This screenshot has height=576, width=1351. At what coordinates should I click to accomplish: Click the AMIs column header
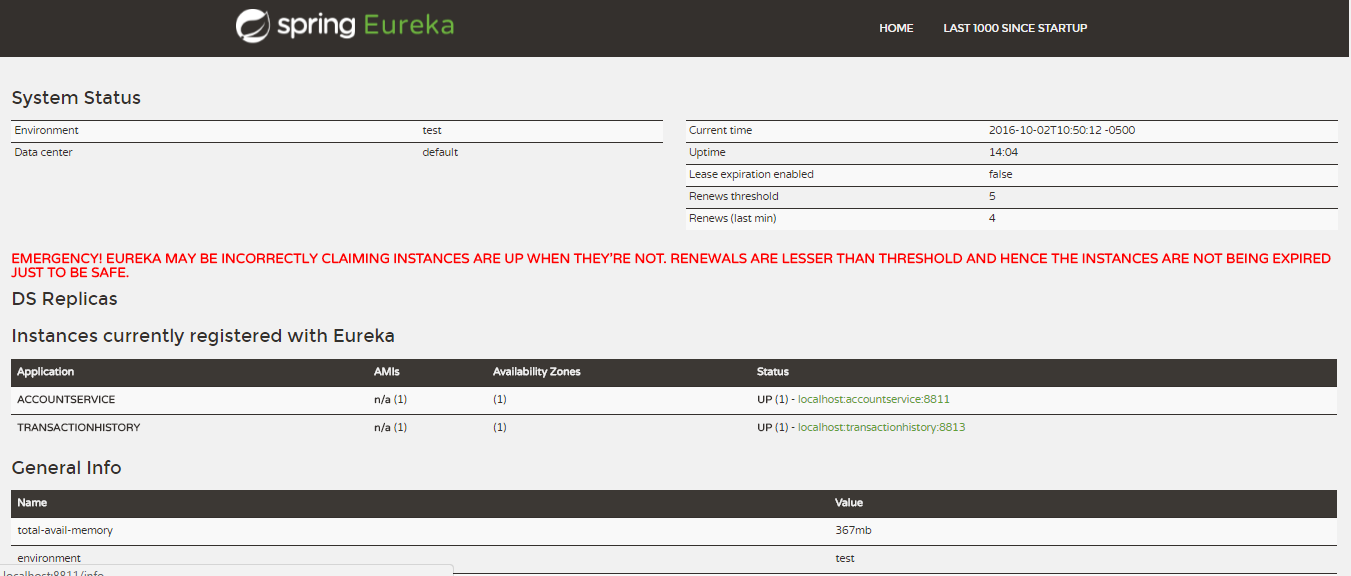pos(387,372)
